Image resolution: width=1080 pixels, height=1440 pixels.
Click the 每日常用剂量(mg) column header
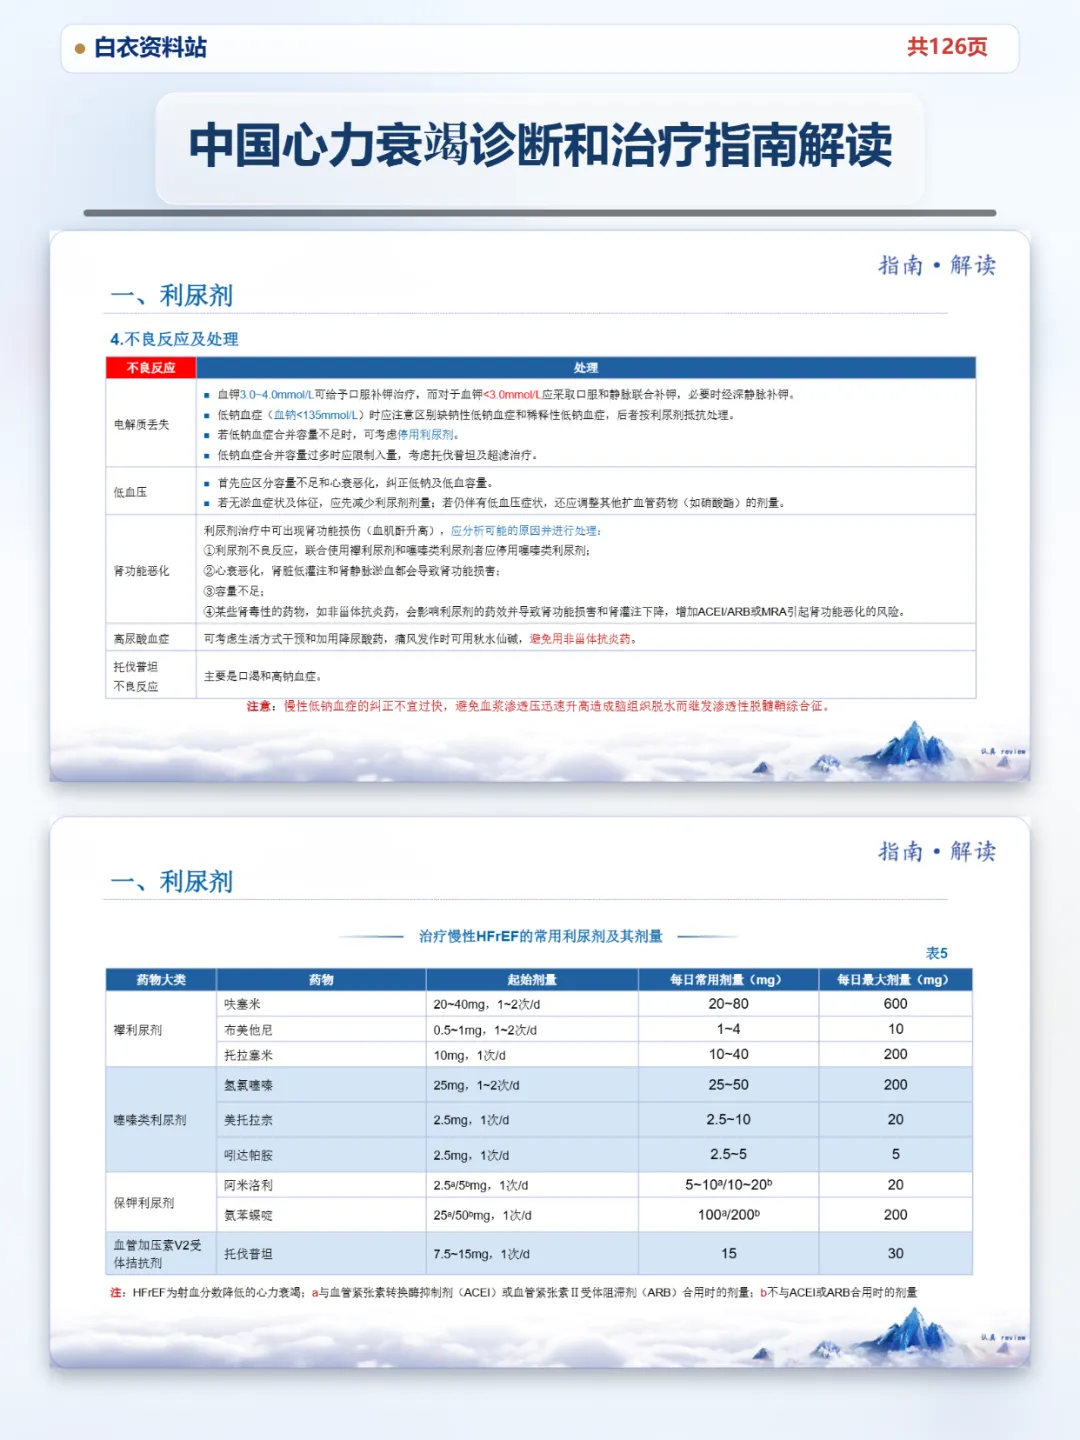(x=728, y=979)
